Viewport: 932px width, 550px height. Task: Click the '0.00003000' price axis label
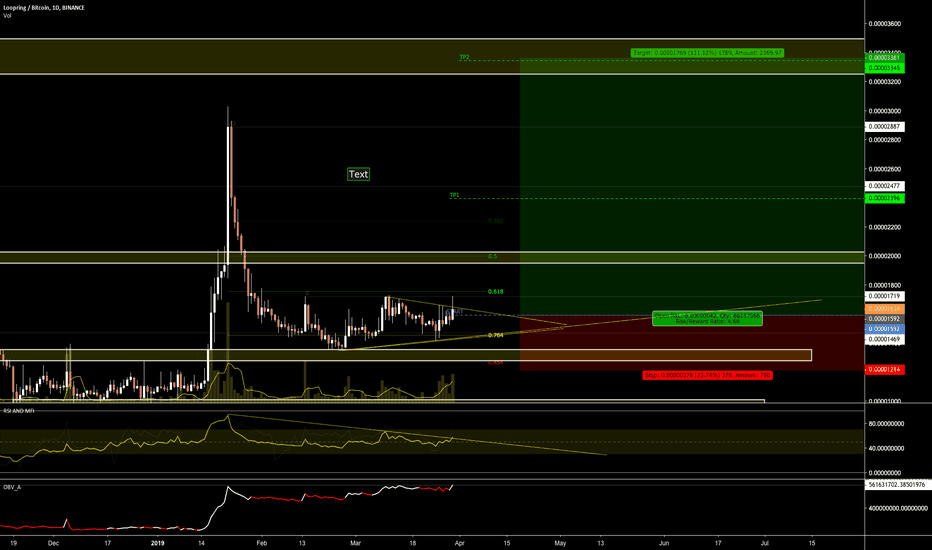click(884, 111)
